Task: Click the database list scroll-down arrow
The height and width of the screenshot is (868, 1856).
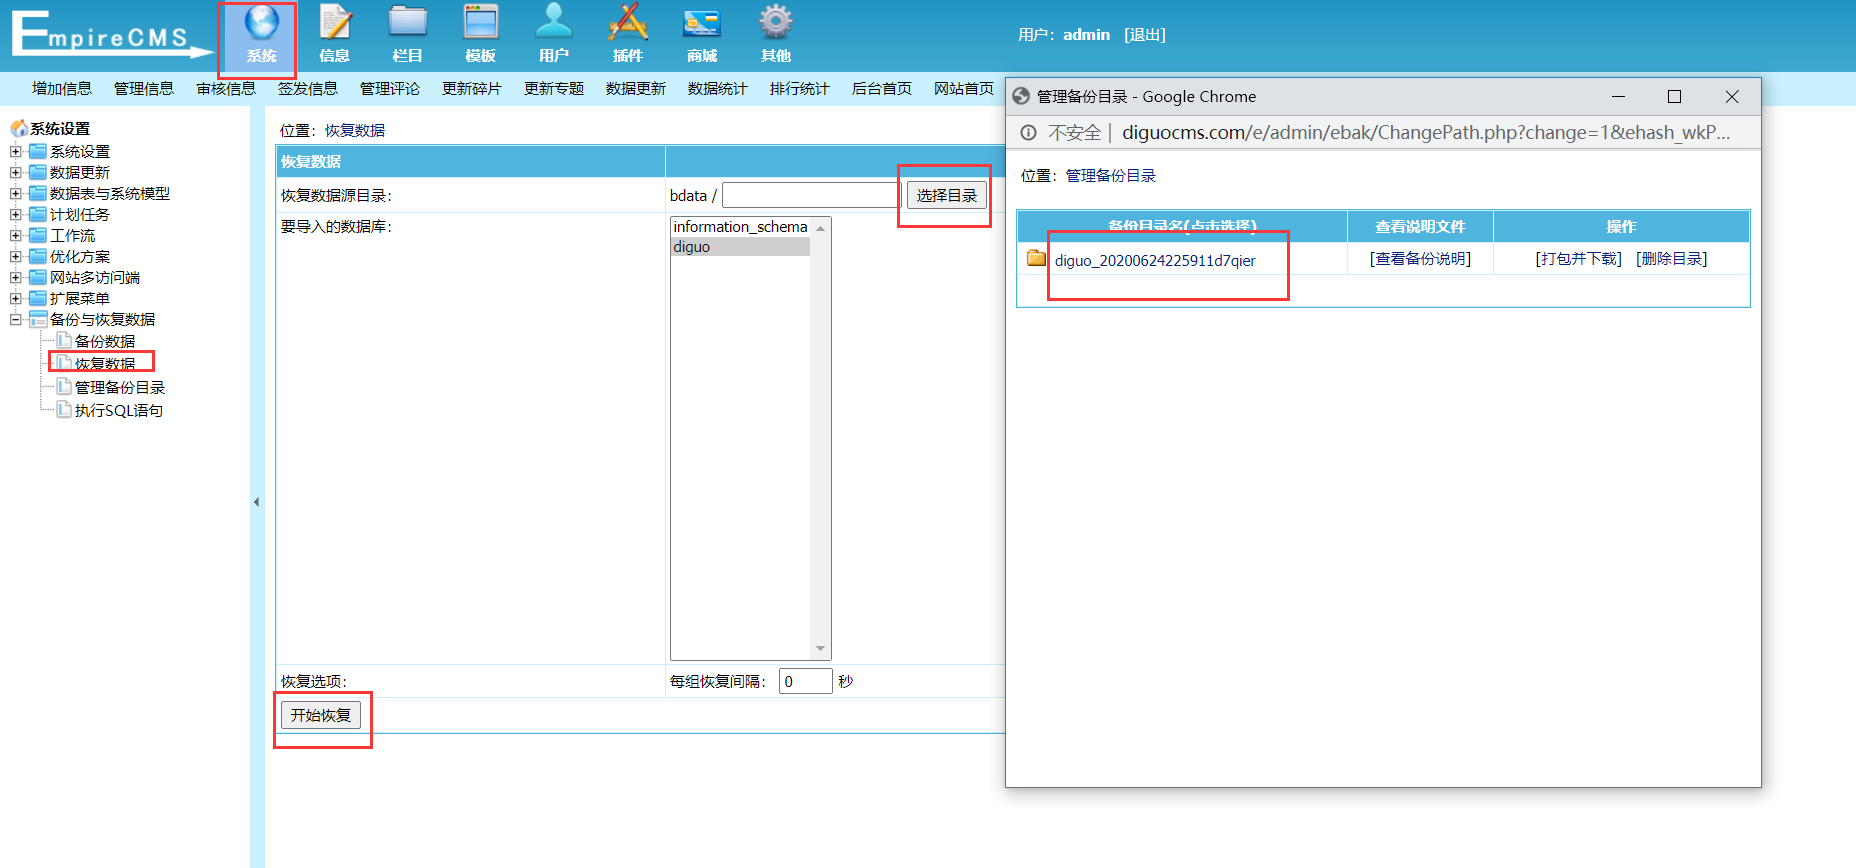Action: pyautogui.click(x=821, y=649)
